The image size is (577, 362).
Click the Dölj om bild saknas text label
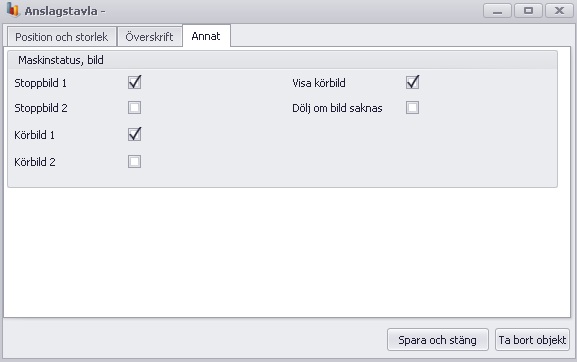tap(337, 108)
